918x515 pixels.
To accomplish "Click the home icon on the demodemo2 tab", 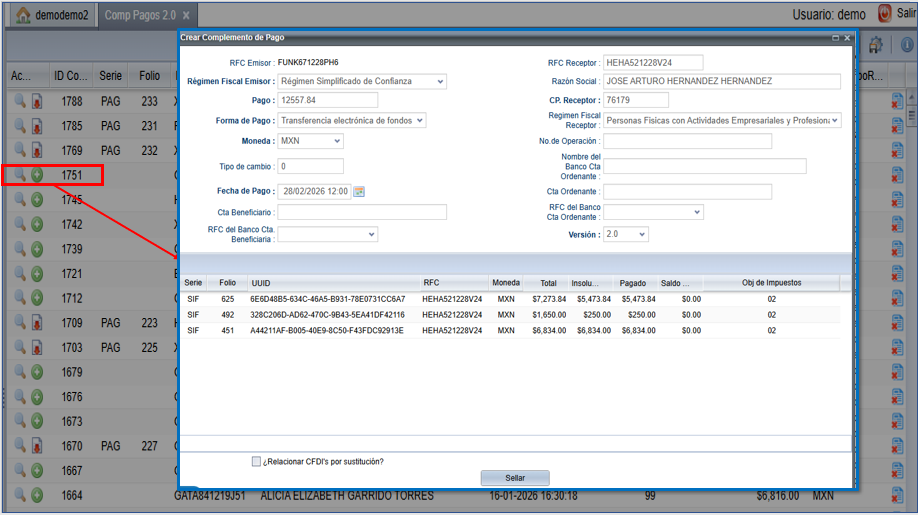I will coord(22,15).
